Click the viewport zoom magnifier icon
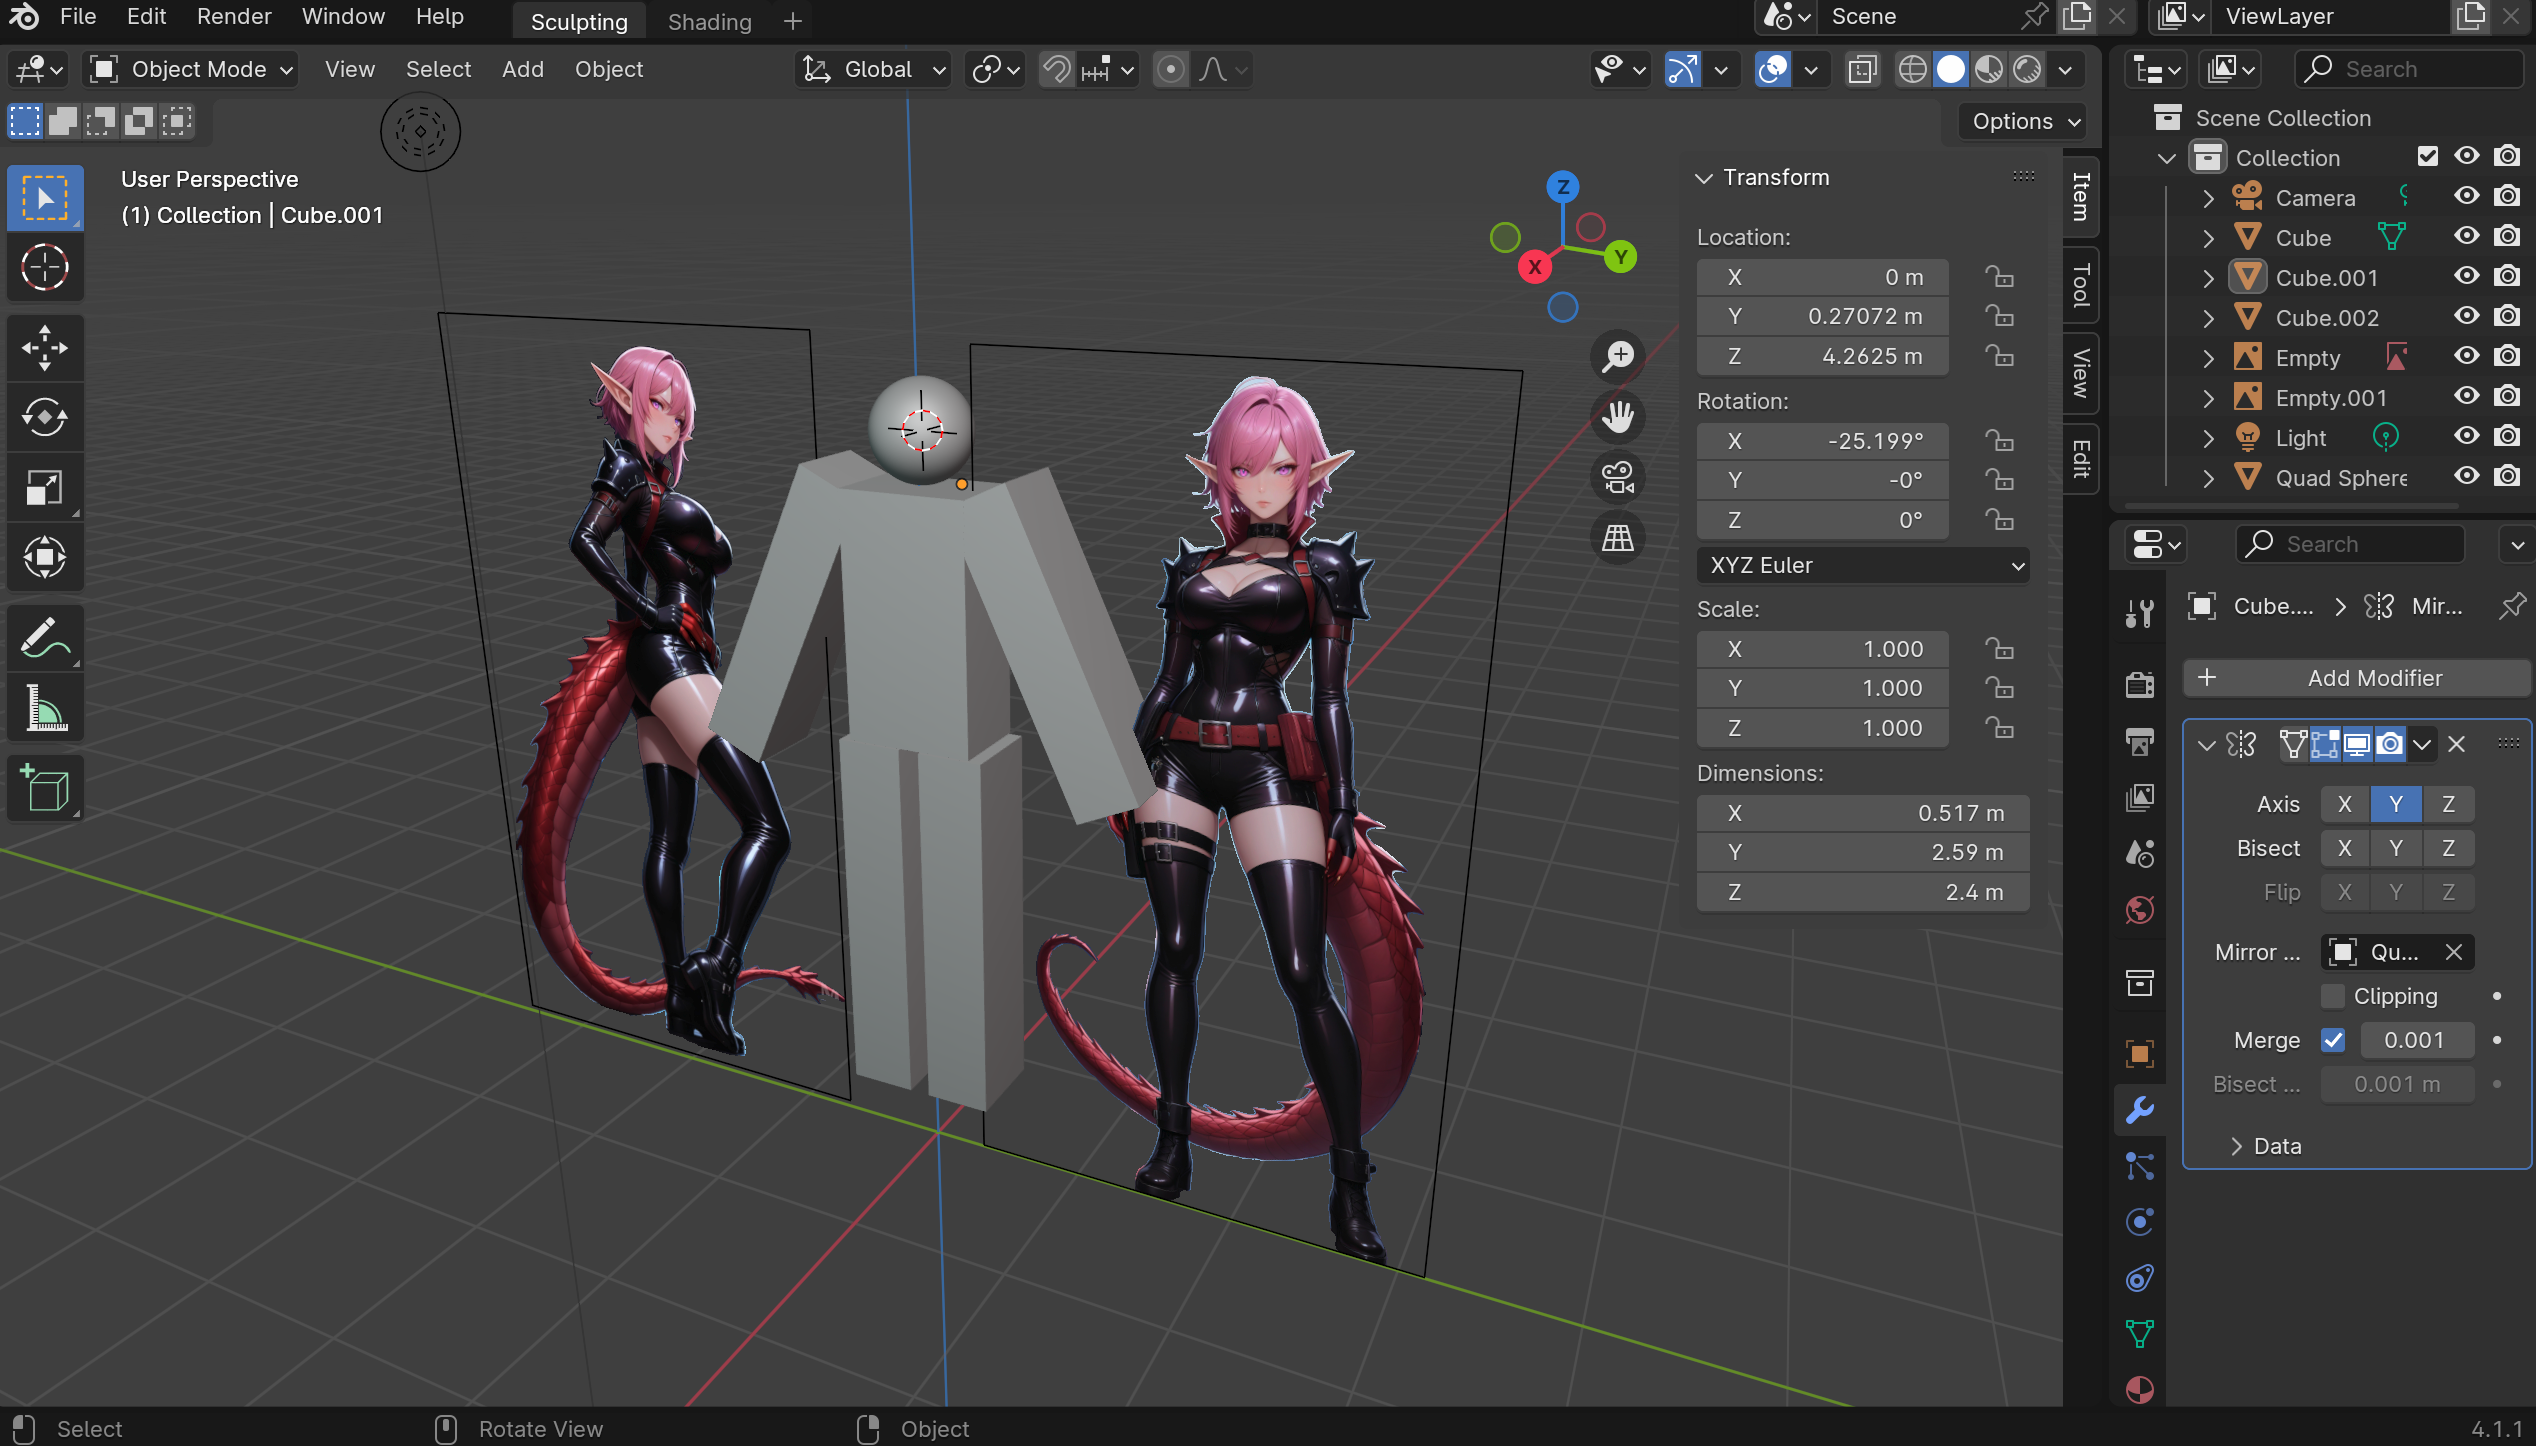 click(1617, 357)
